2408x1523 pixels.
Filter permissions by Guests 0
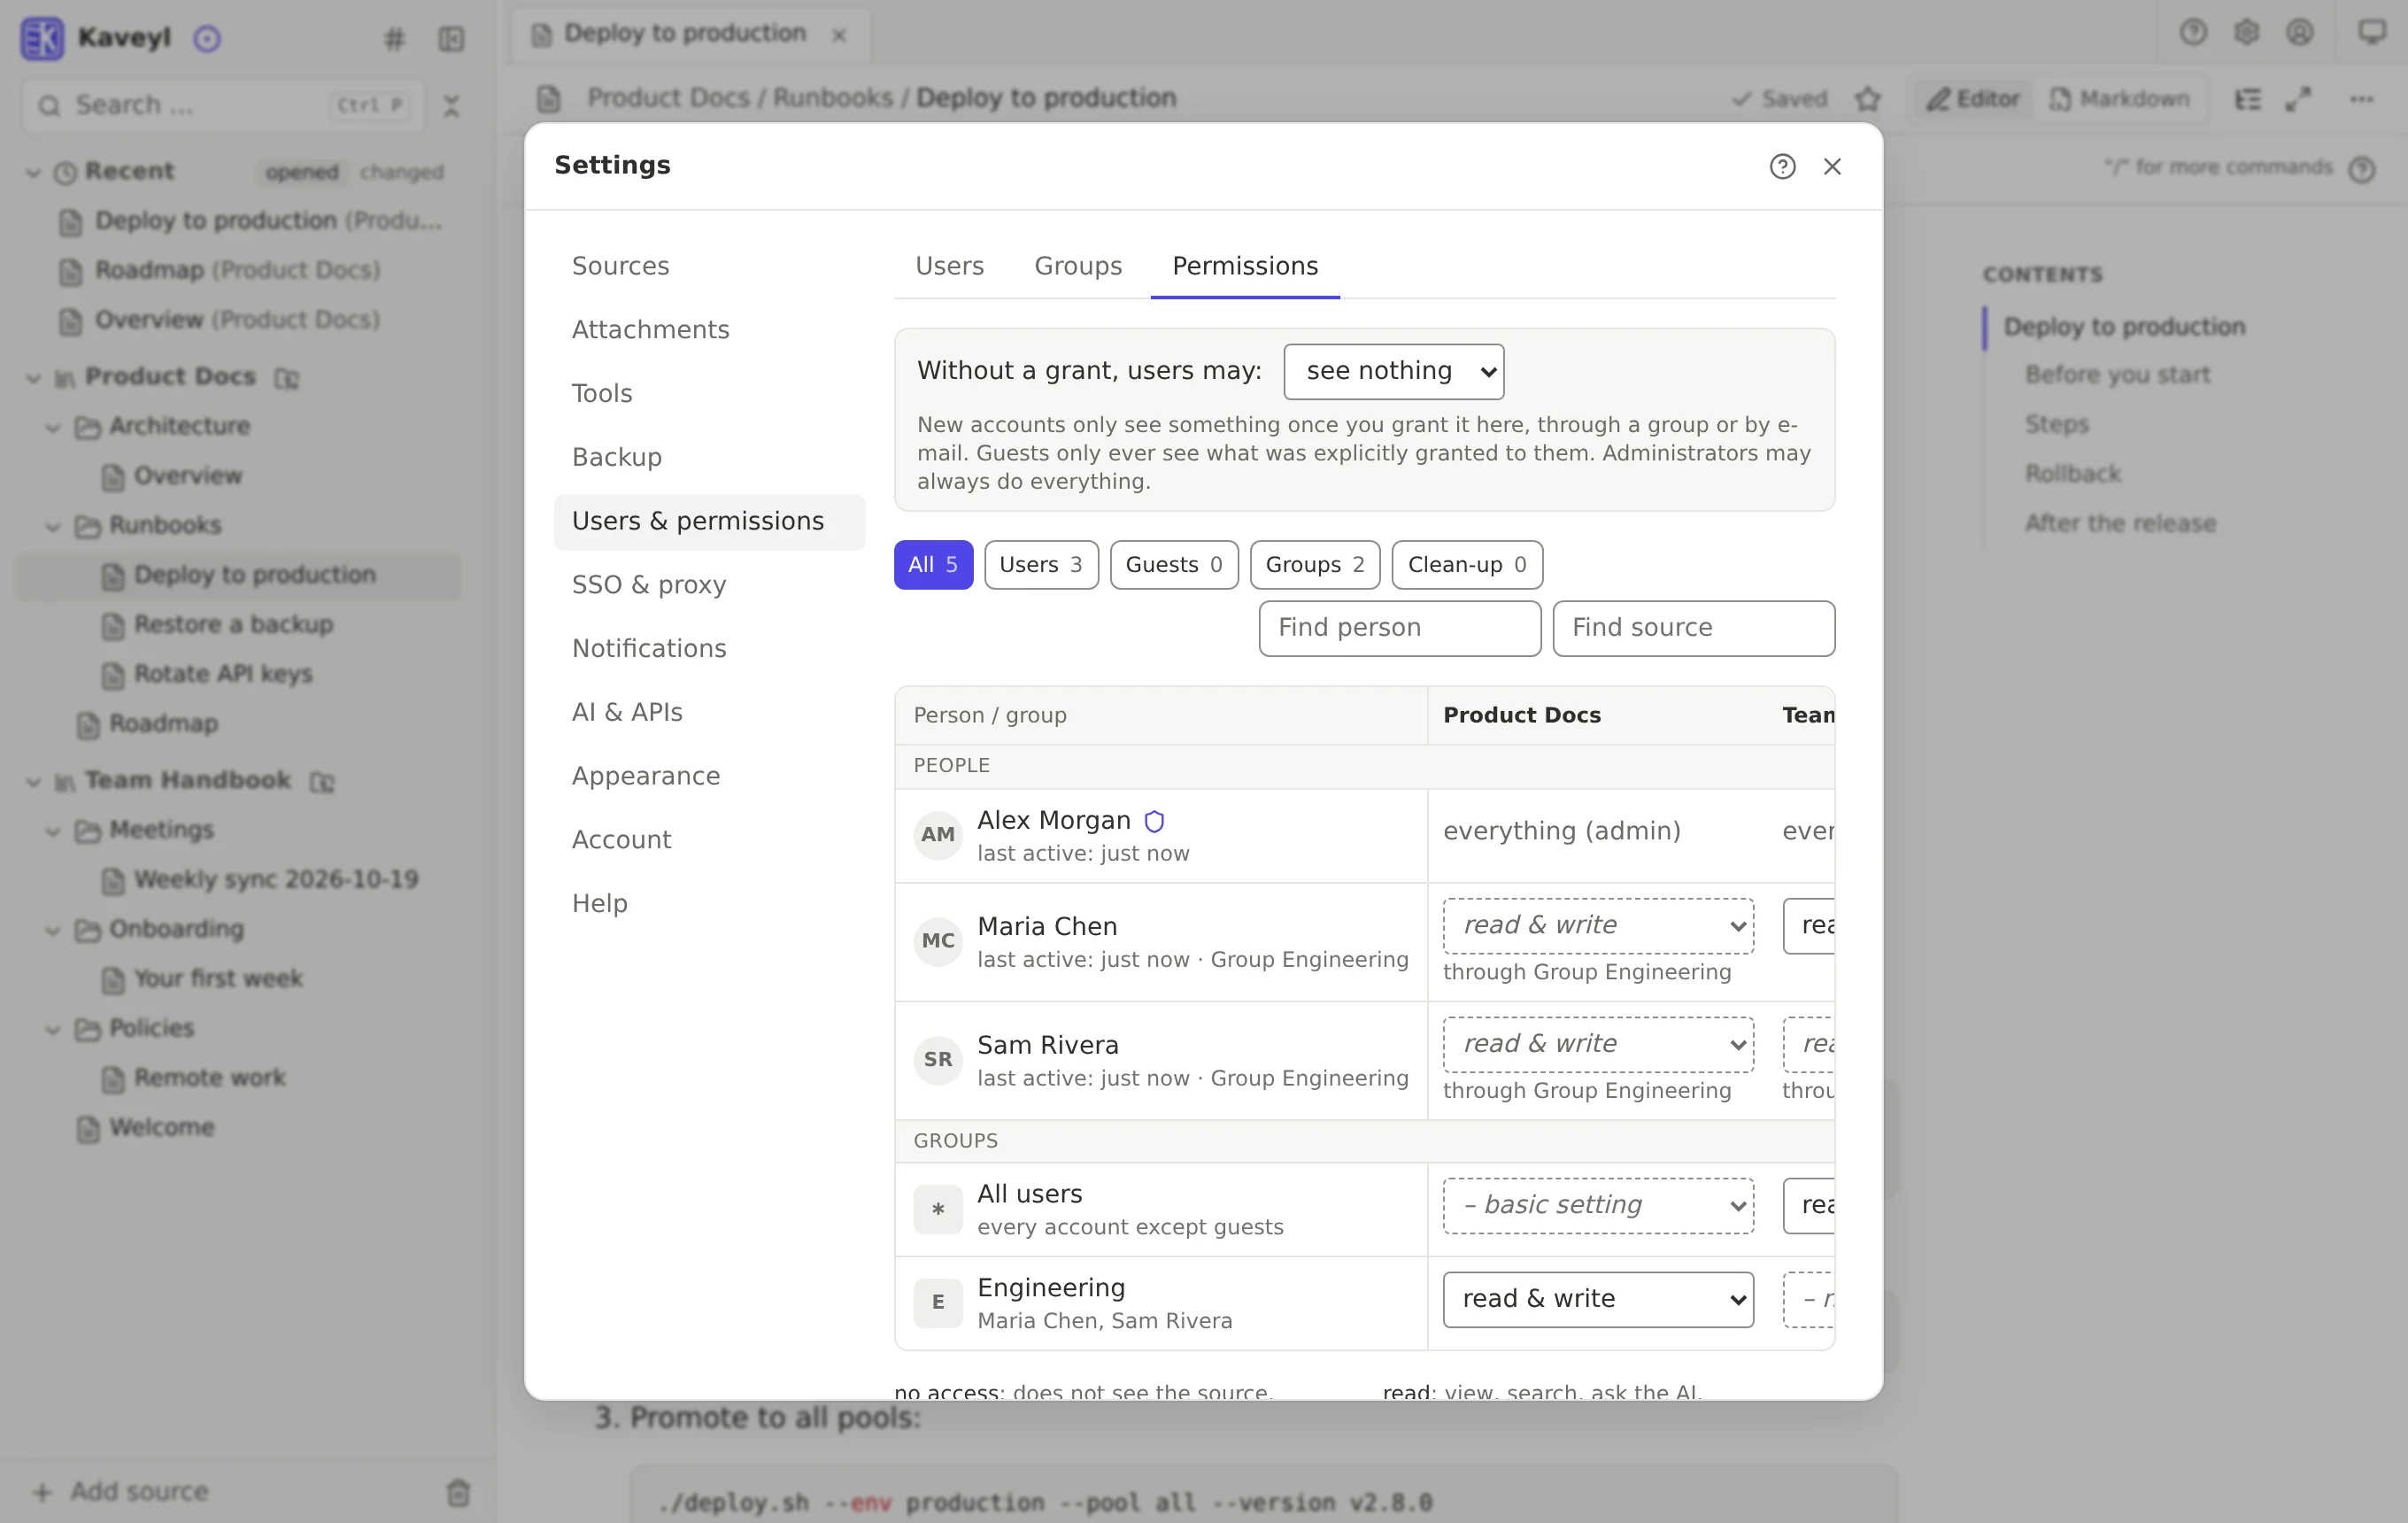(1174, 565)
